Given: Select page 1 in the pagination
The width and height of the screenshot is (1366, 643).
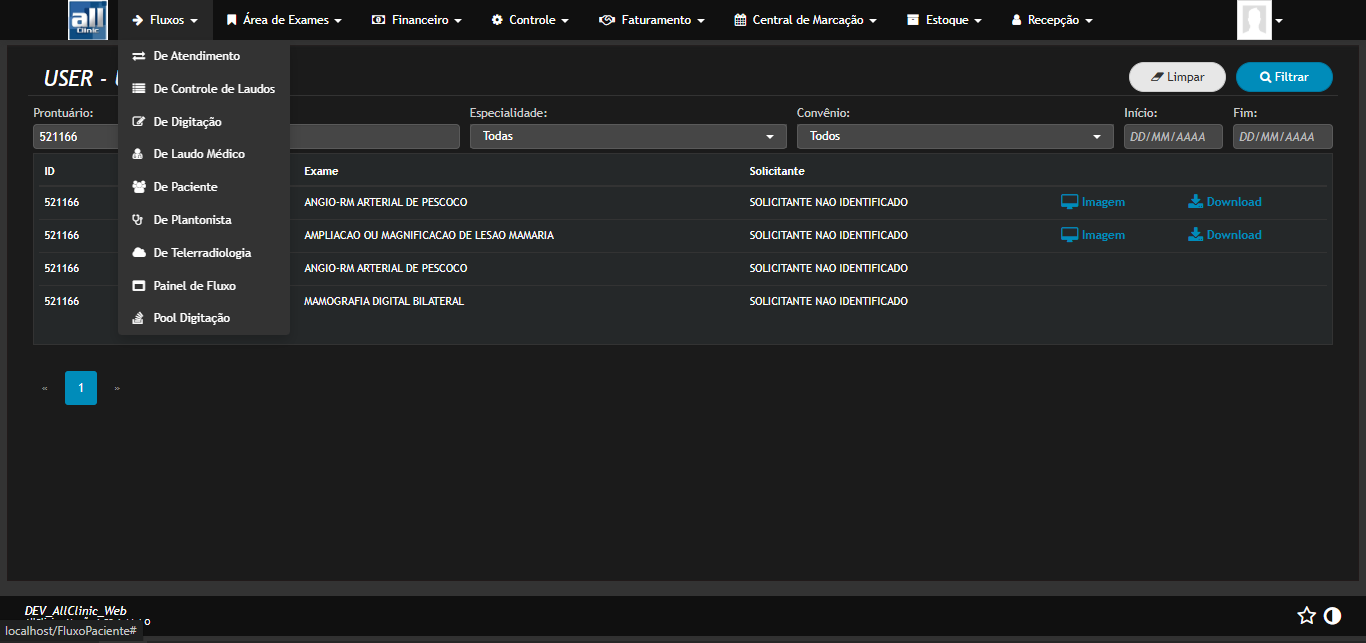Looking at the screenshot, I should click(81, 388).
